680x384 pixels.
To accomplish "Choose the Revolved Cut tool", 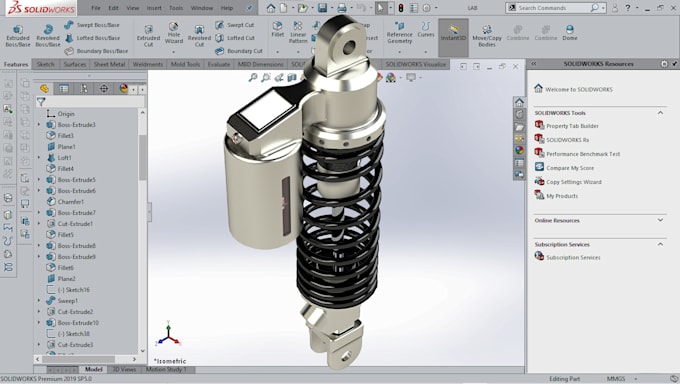I will click(199, 35).
